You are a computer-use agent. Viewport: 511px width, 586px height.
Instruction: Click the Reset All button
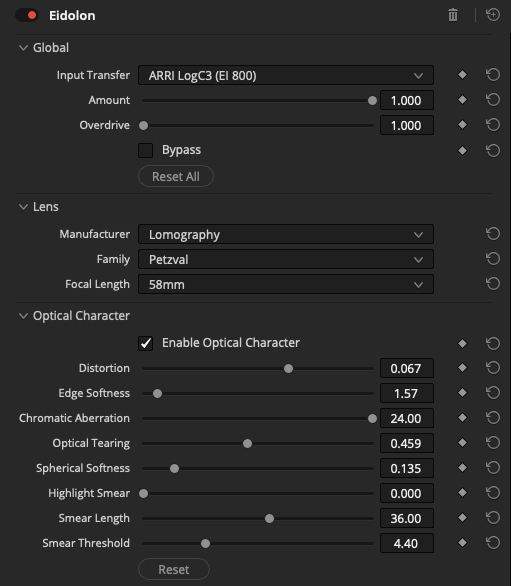coord(176,176)
